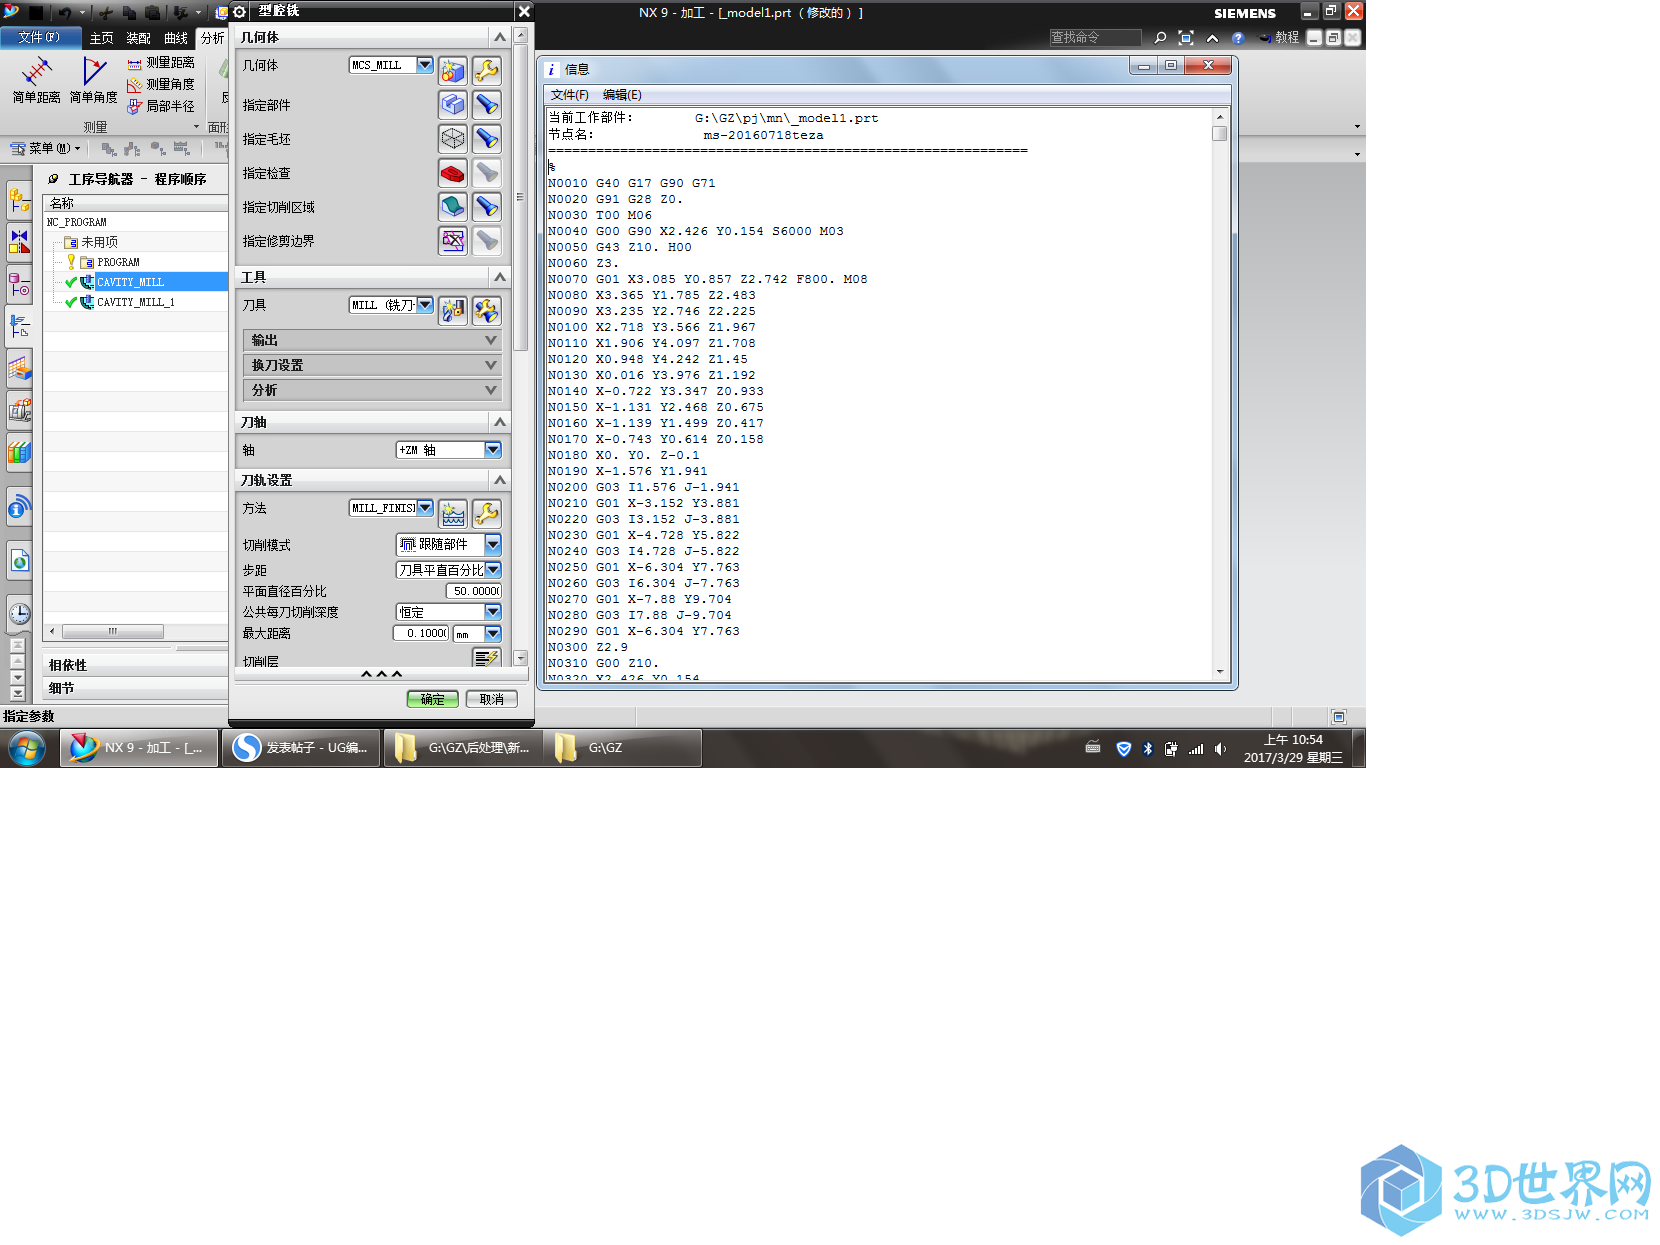Open the 方法 MILL_FINISH dropdown

(x=425, y=508)
